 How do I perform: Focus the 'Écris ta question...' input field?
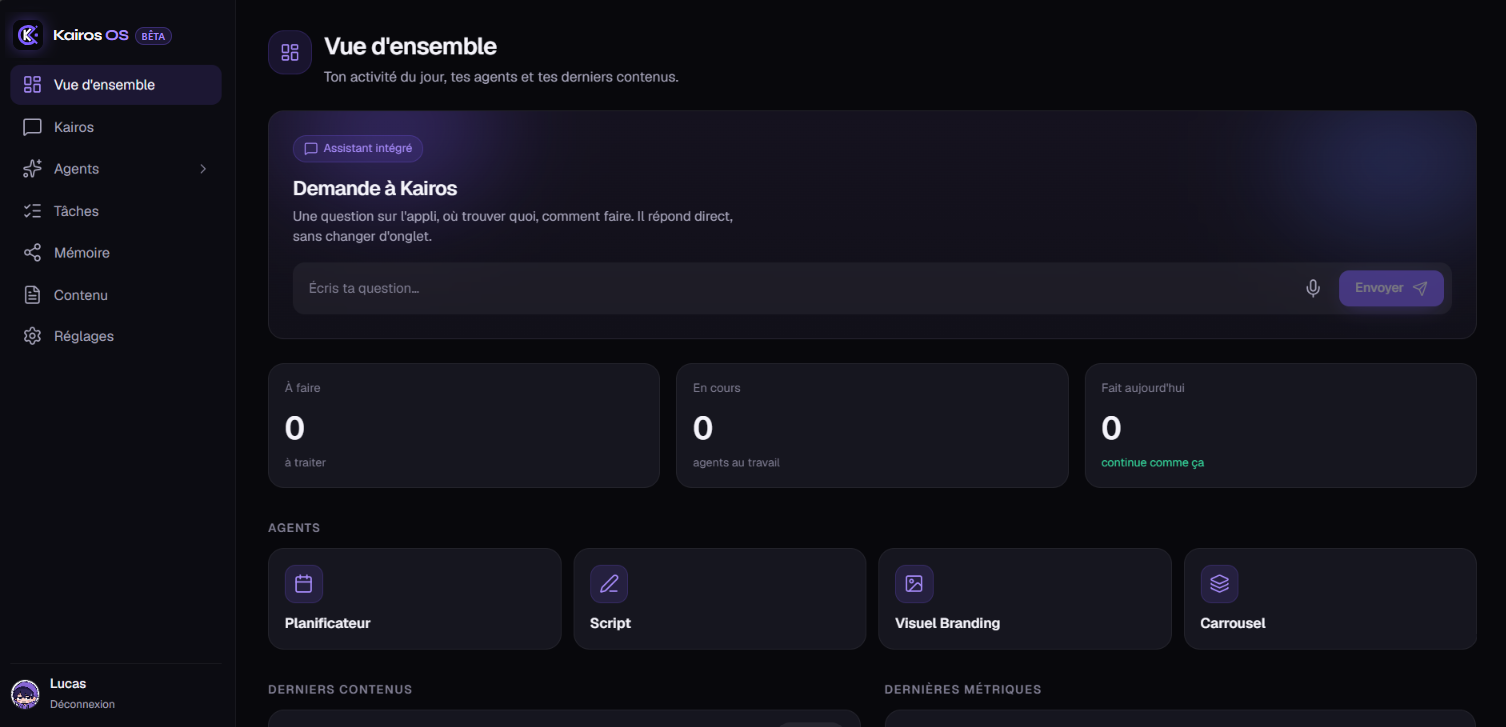795,288
